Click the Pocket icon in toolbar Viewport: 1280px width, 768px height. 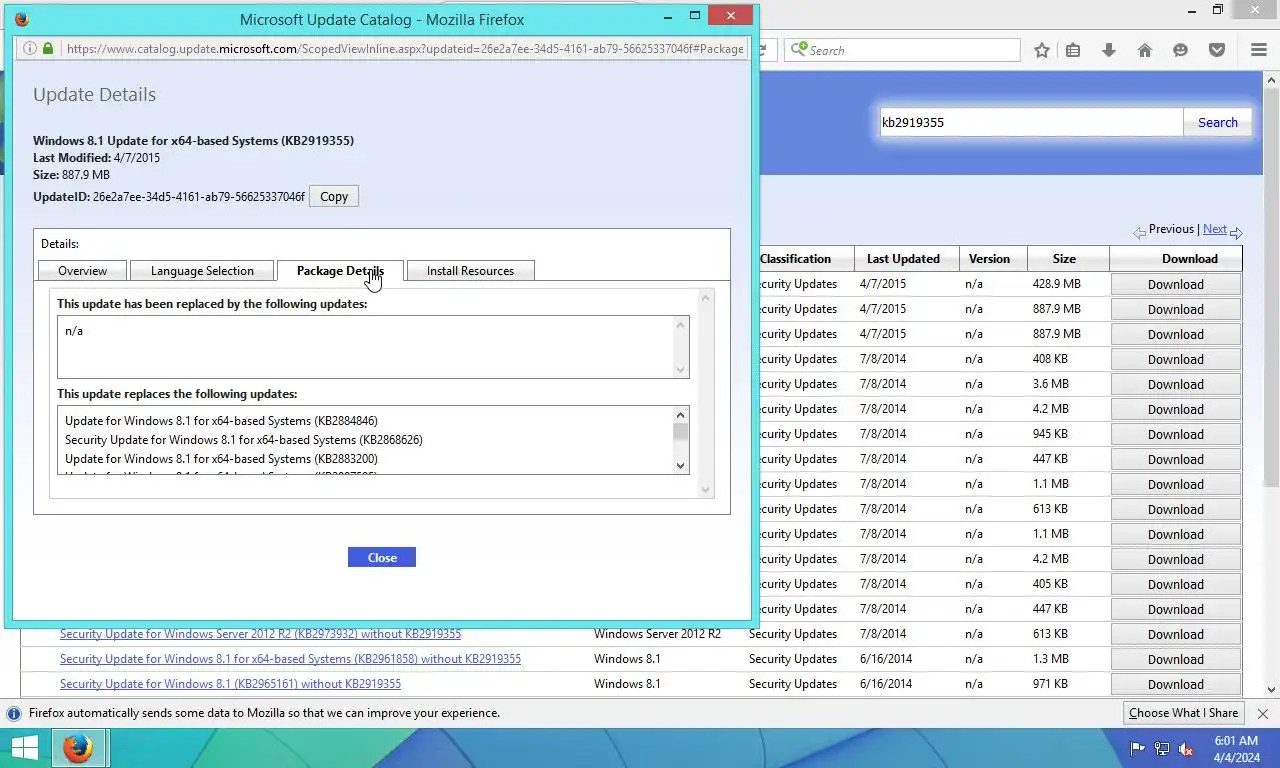(x=1217, y=50)
